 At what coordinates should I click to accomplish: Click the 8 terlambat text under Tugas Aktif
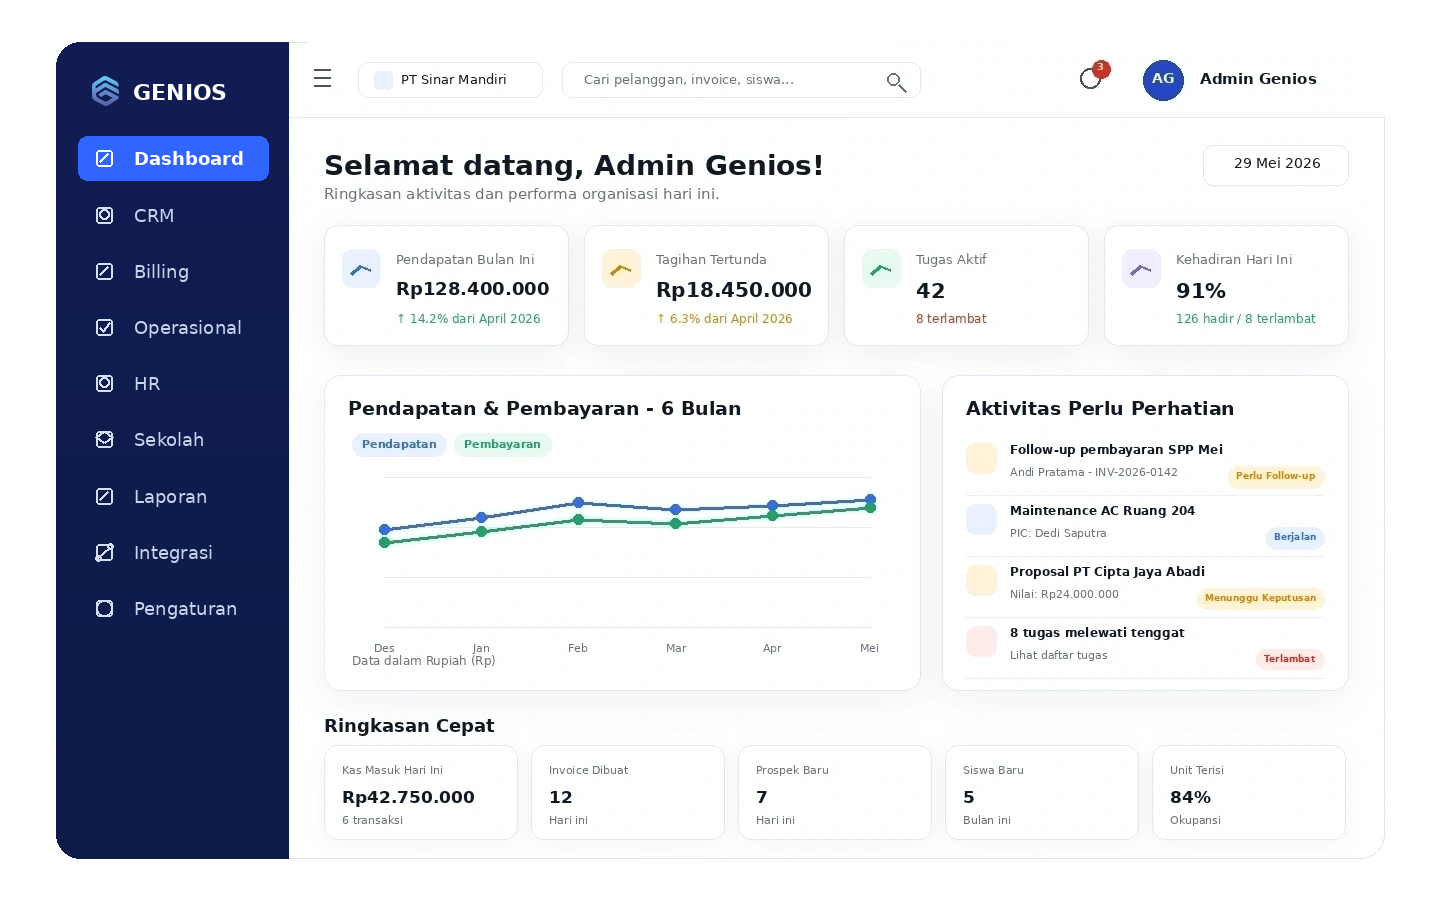[x=951, y=319]
